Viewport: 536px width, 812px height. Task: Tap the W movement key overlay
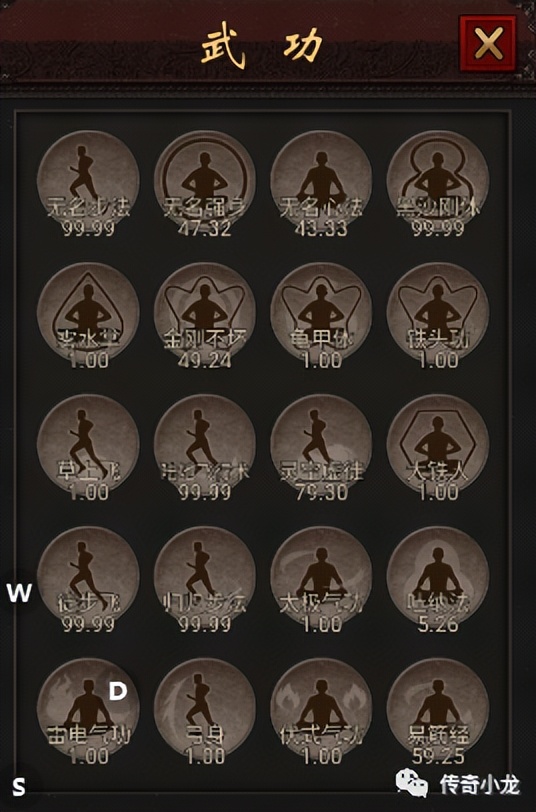(x=19, y=592)
